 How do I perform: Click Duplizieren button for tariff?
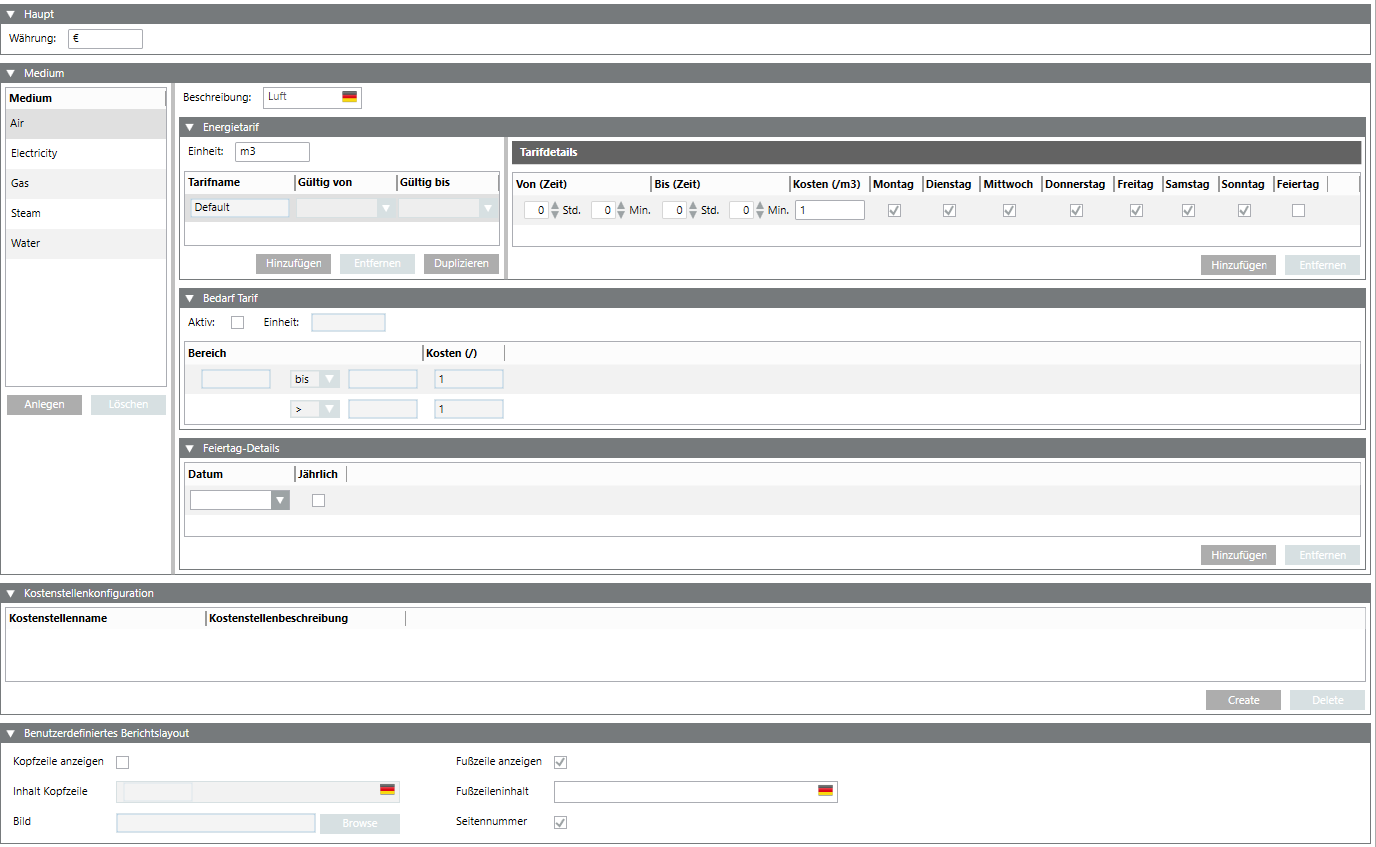click(461, 263)
